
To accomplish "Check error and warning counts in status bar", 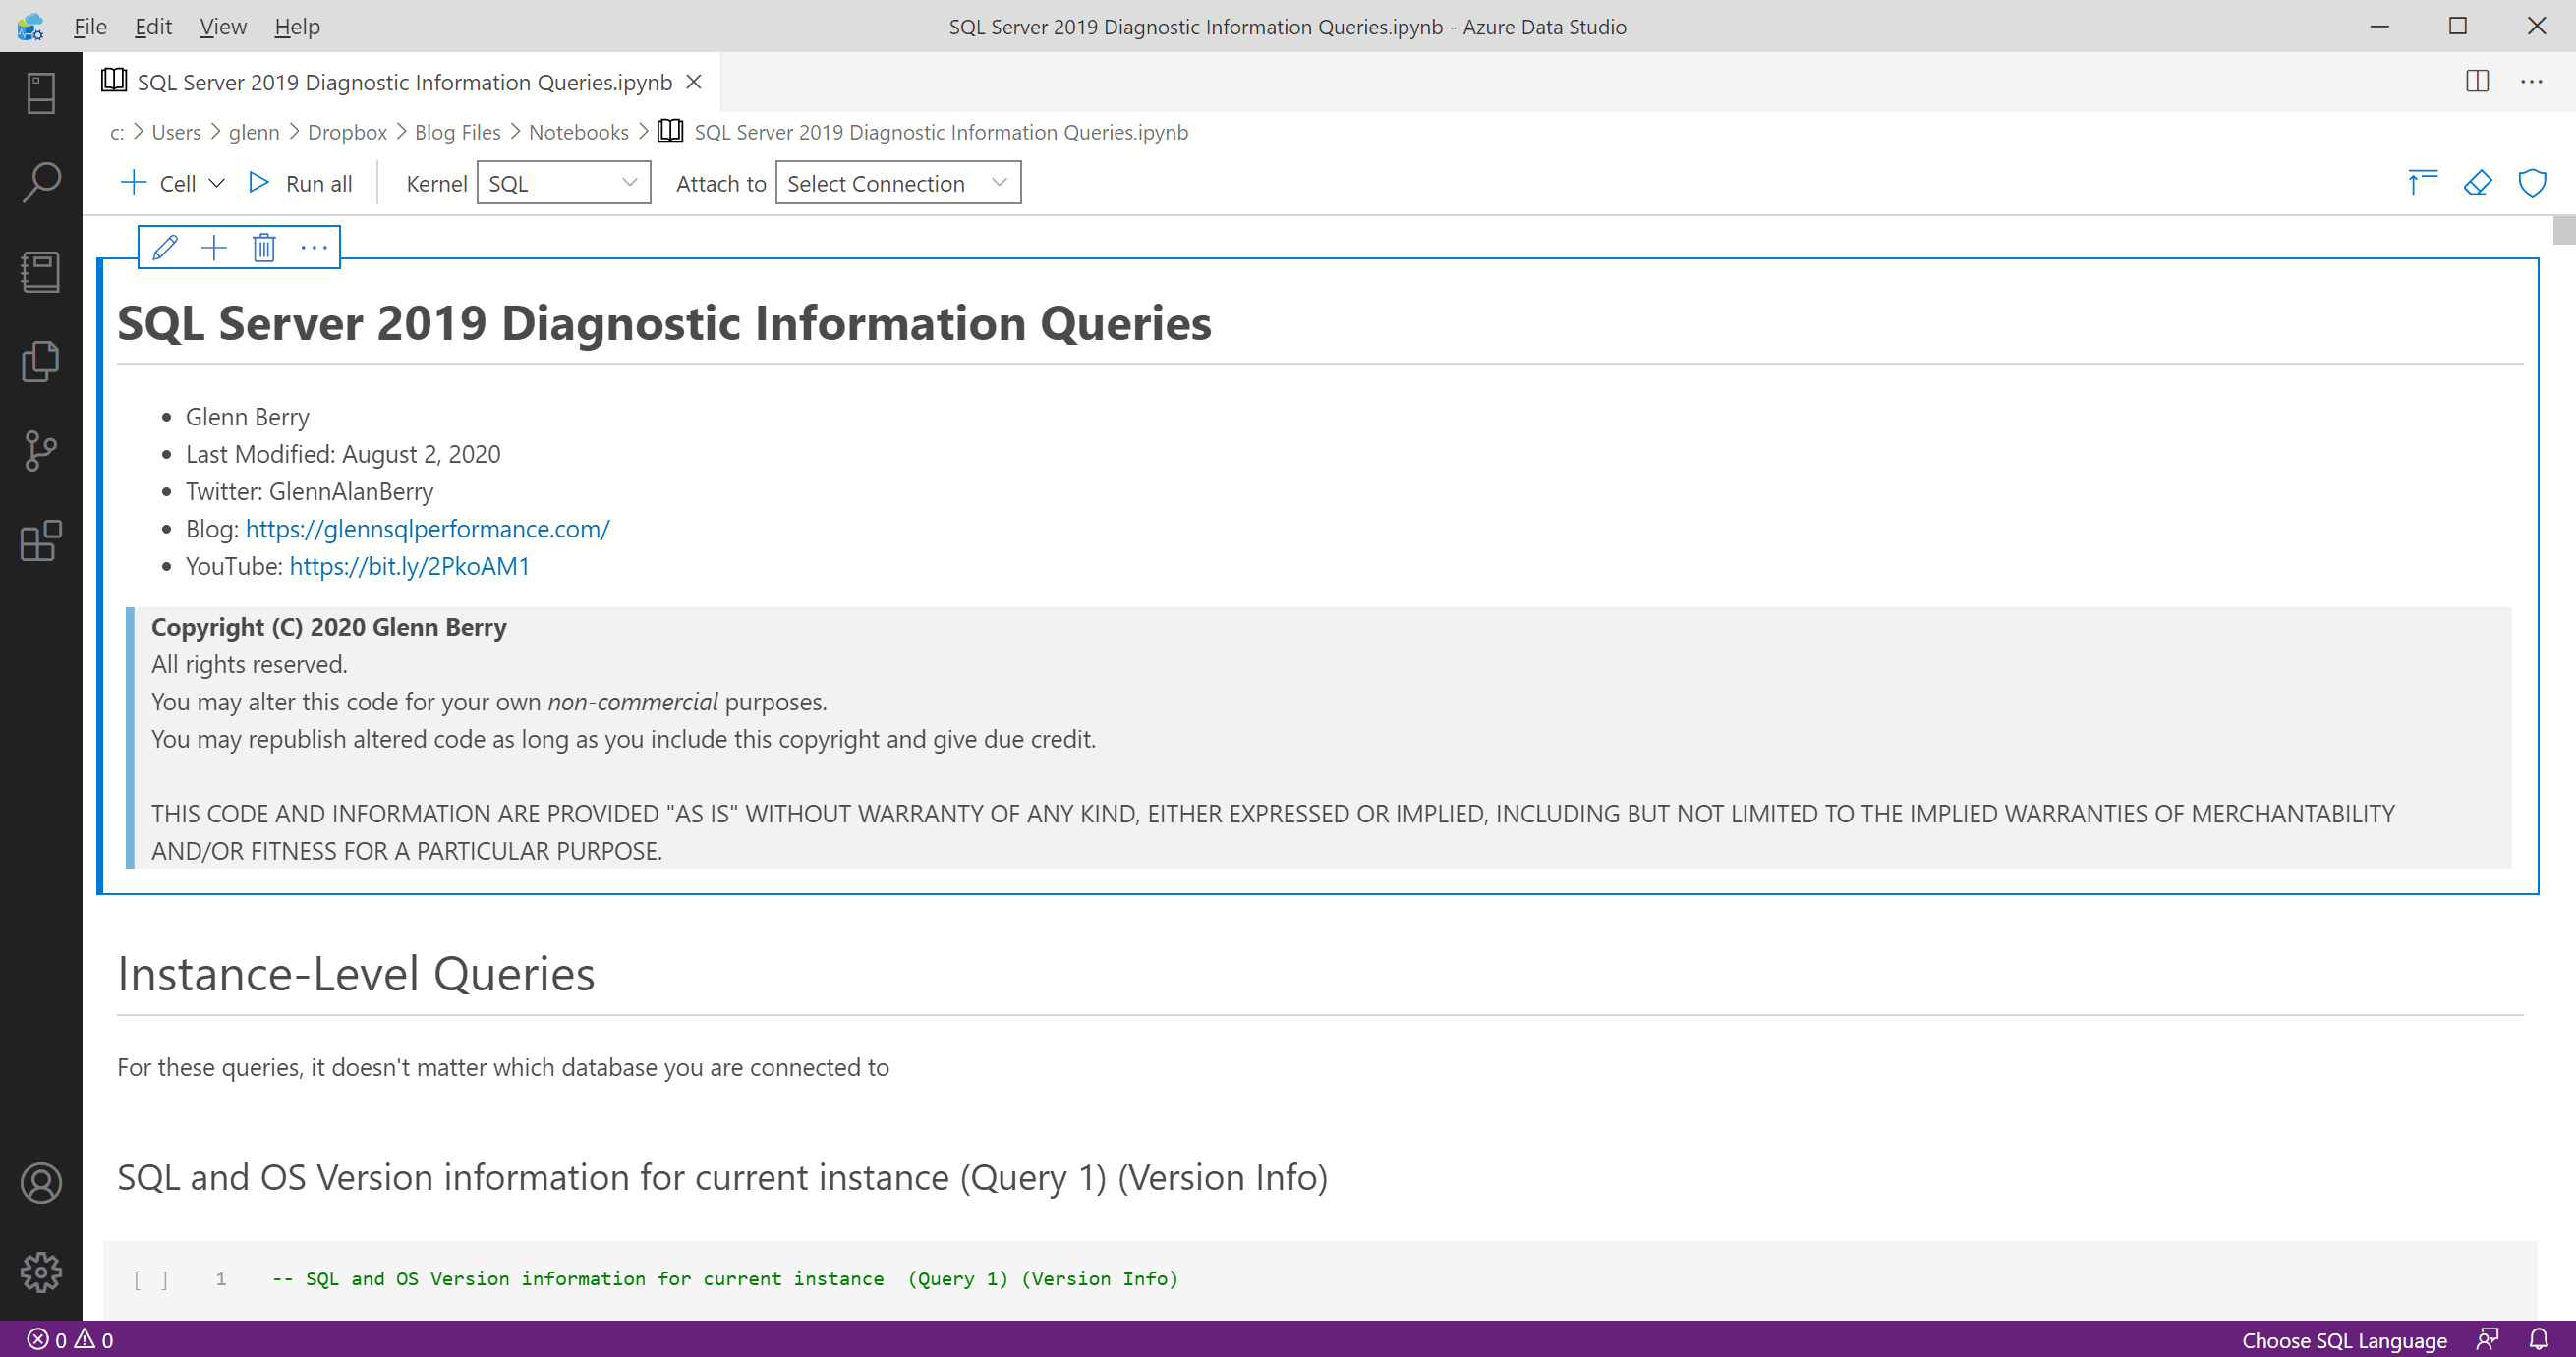I will [x=67, y=1339].
